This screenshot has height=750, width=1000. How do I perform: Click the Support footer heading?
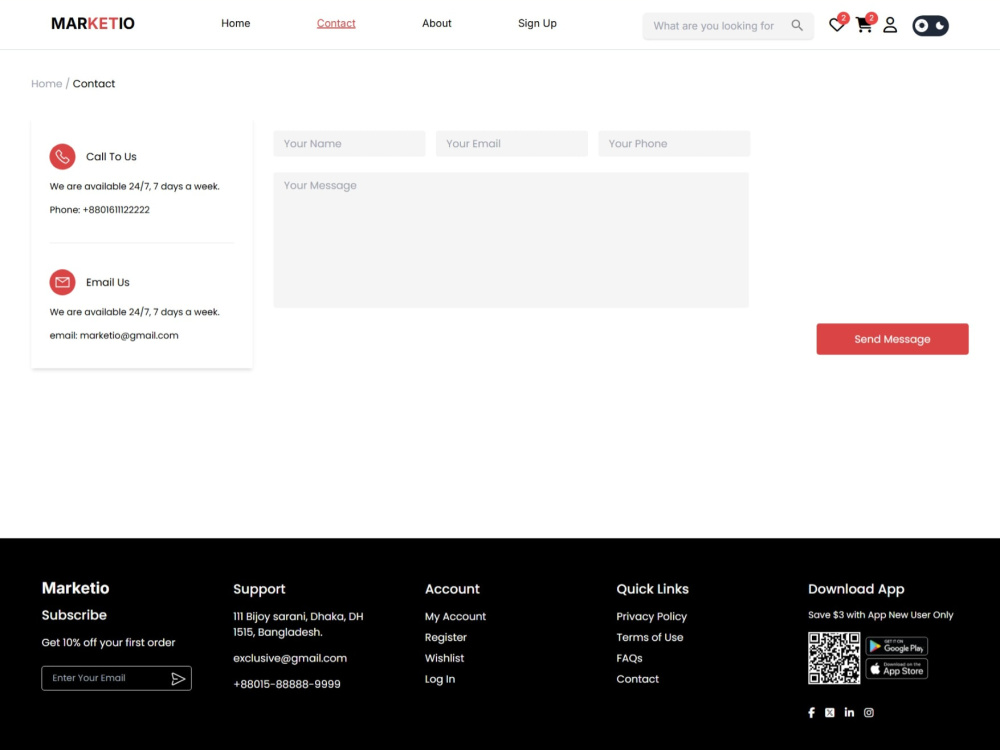tap(259, 589)
